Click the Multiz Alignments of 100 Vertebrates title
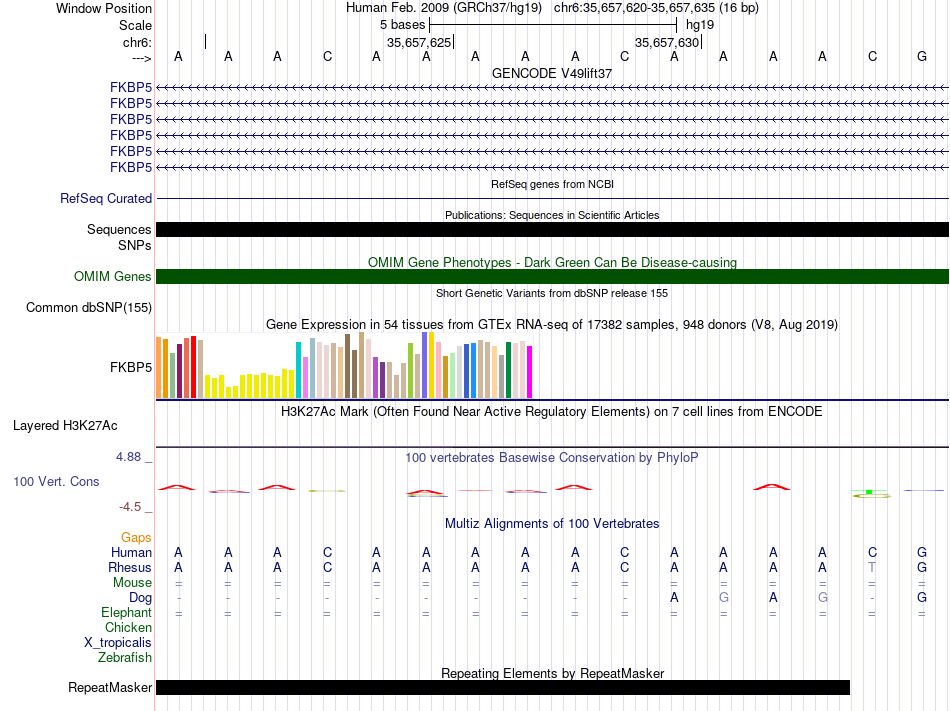 552,523
